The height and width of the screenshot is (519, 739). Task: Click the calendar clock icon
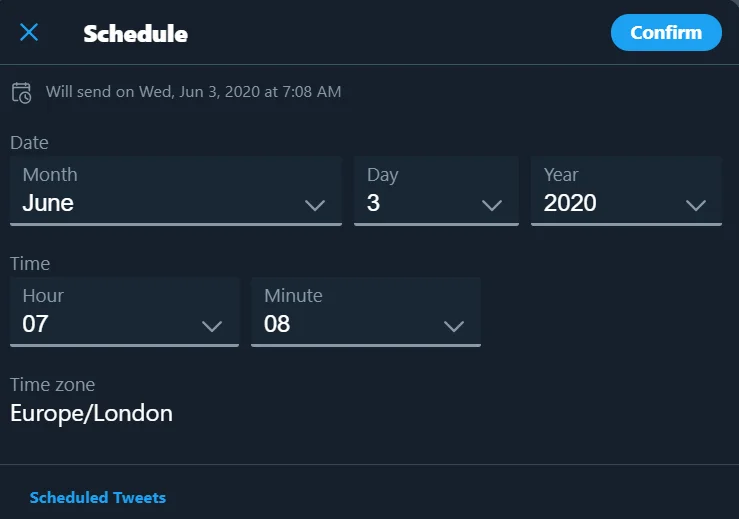(21, 92)
